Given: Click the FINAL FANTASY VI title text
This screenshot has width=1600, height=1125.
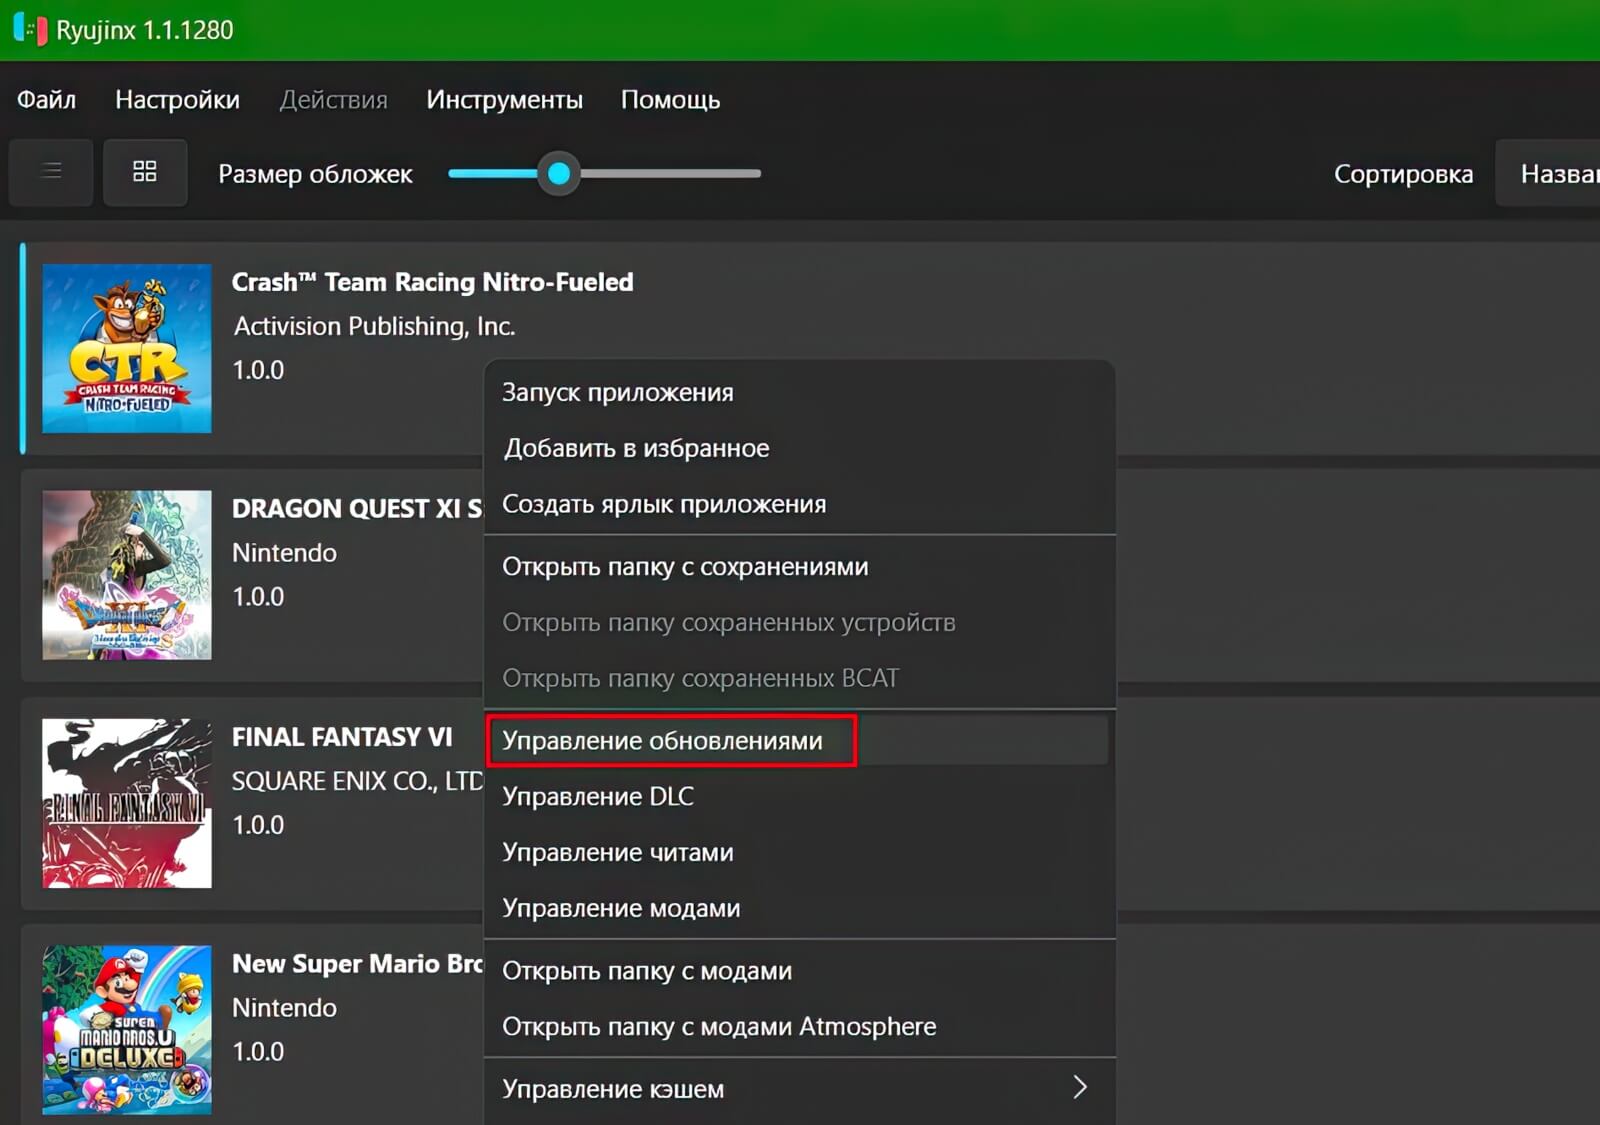Looking at the screenshot, I should pos(342,737).
